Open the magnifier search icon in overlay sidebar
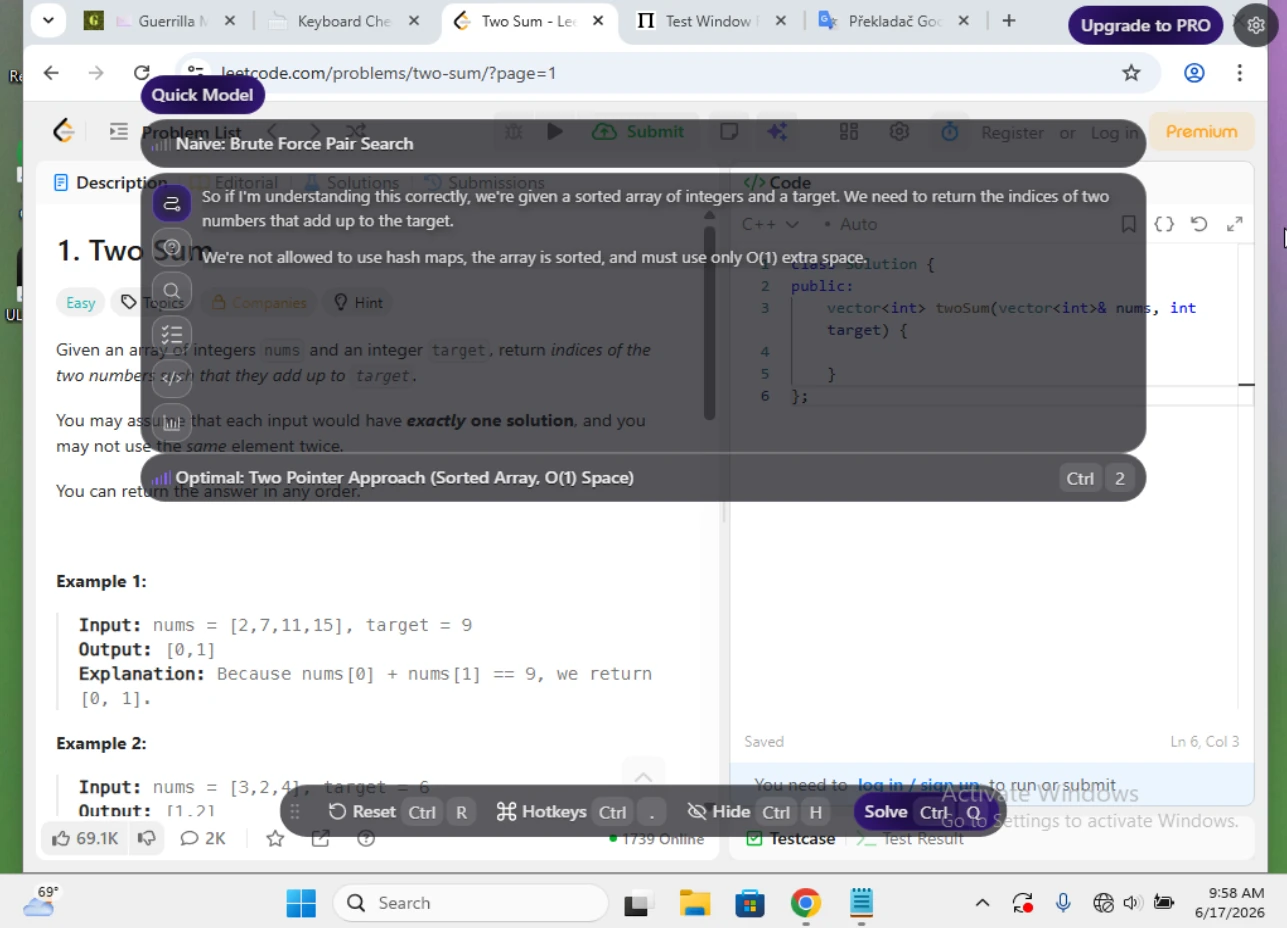 click(x=172, y=291)
